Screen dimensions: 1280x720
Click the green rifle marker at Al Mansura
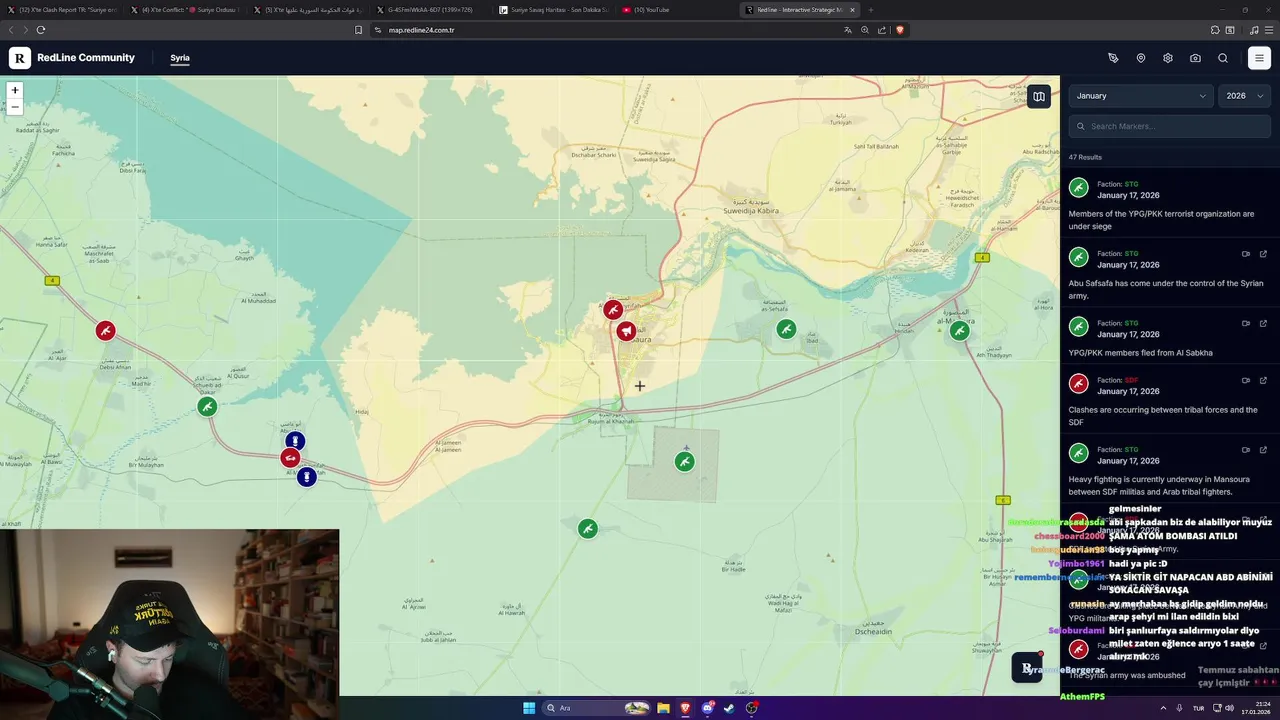click(959, 330)
